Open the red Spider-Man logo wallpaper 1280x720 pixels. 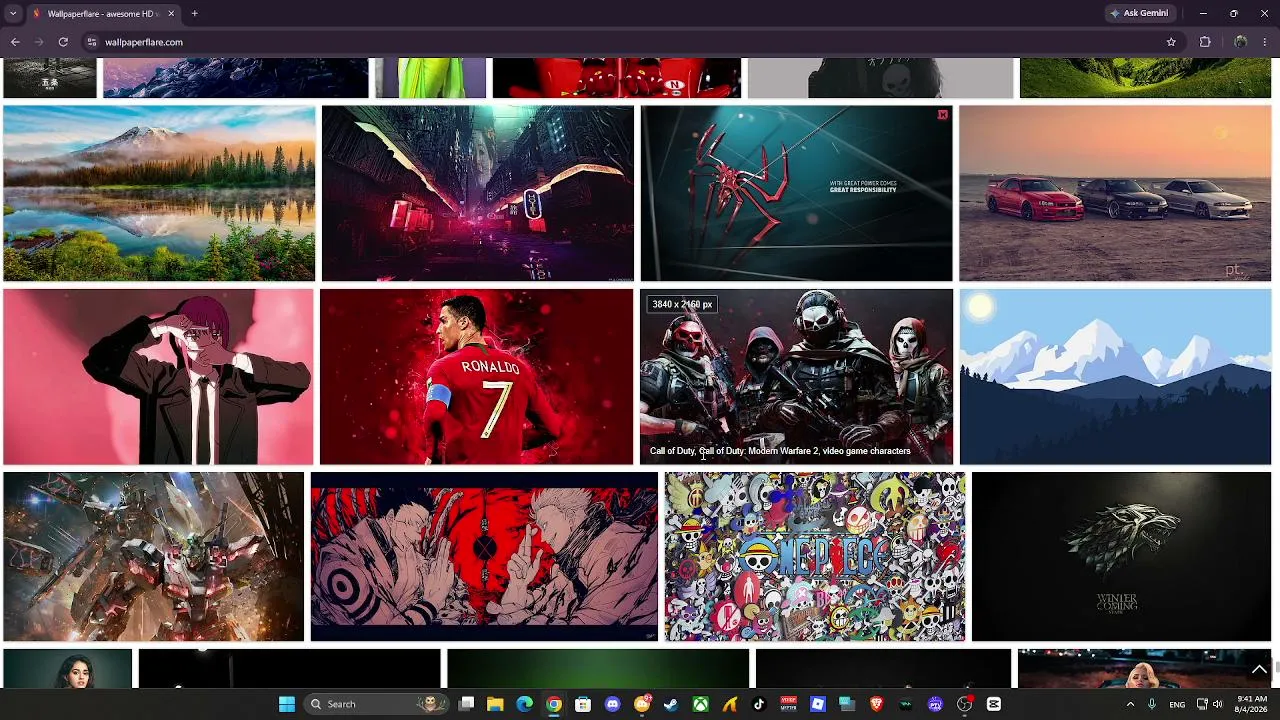[797, 194]
